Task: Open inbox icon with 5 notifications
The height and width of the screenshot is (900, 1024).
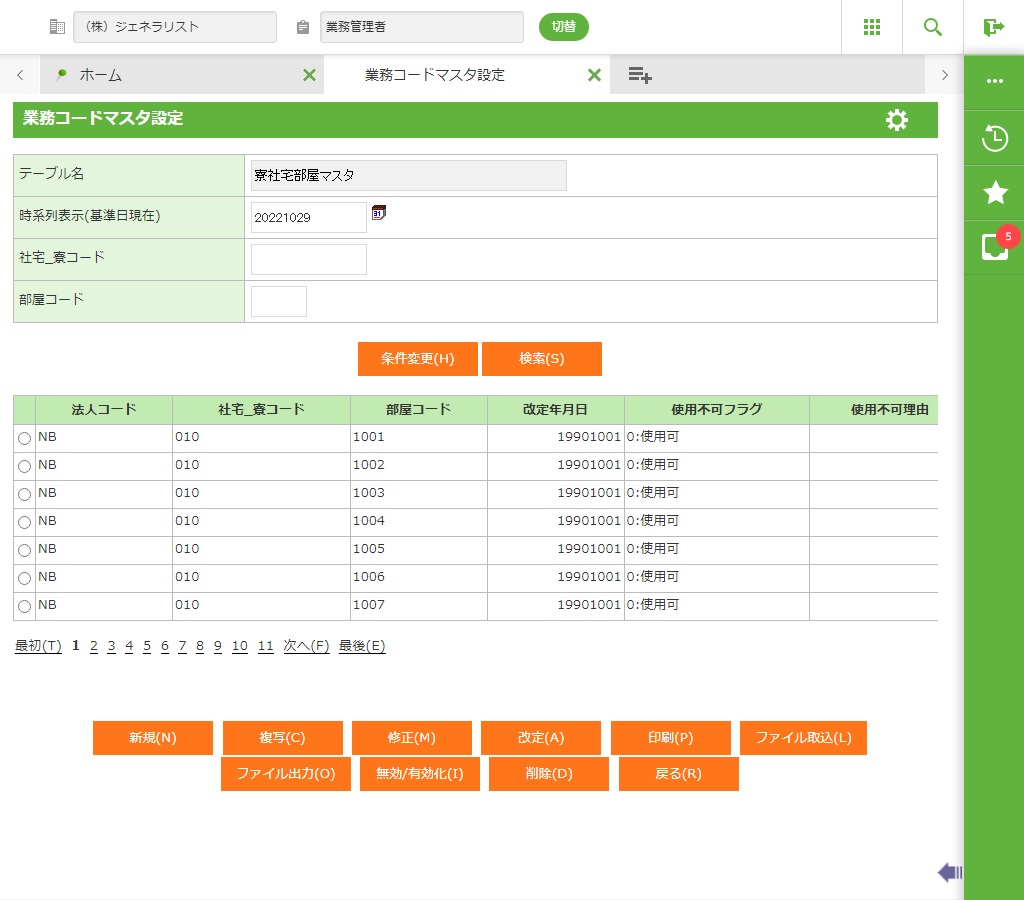Action: [994, 247]
